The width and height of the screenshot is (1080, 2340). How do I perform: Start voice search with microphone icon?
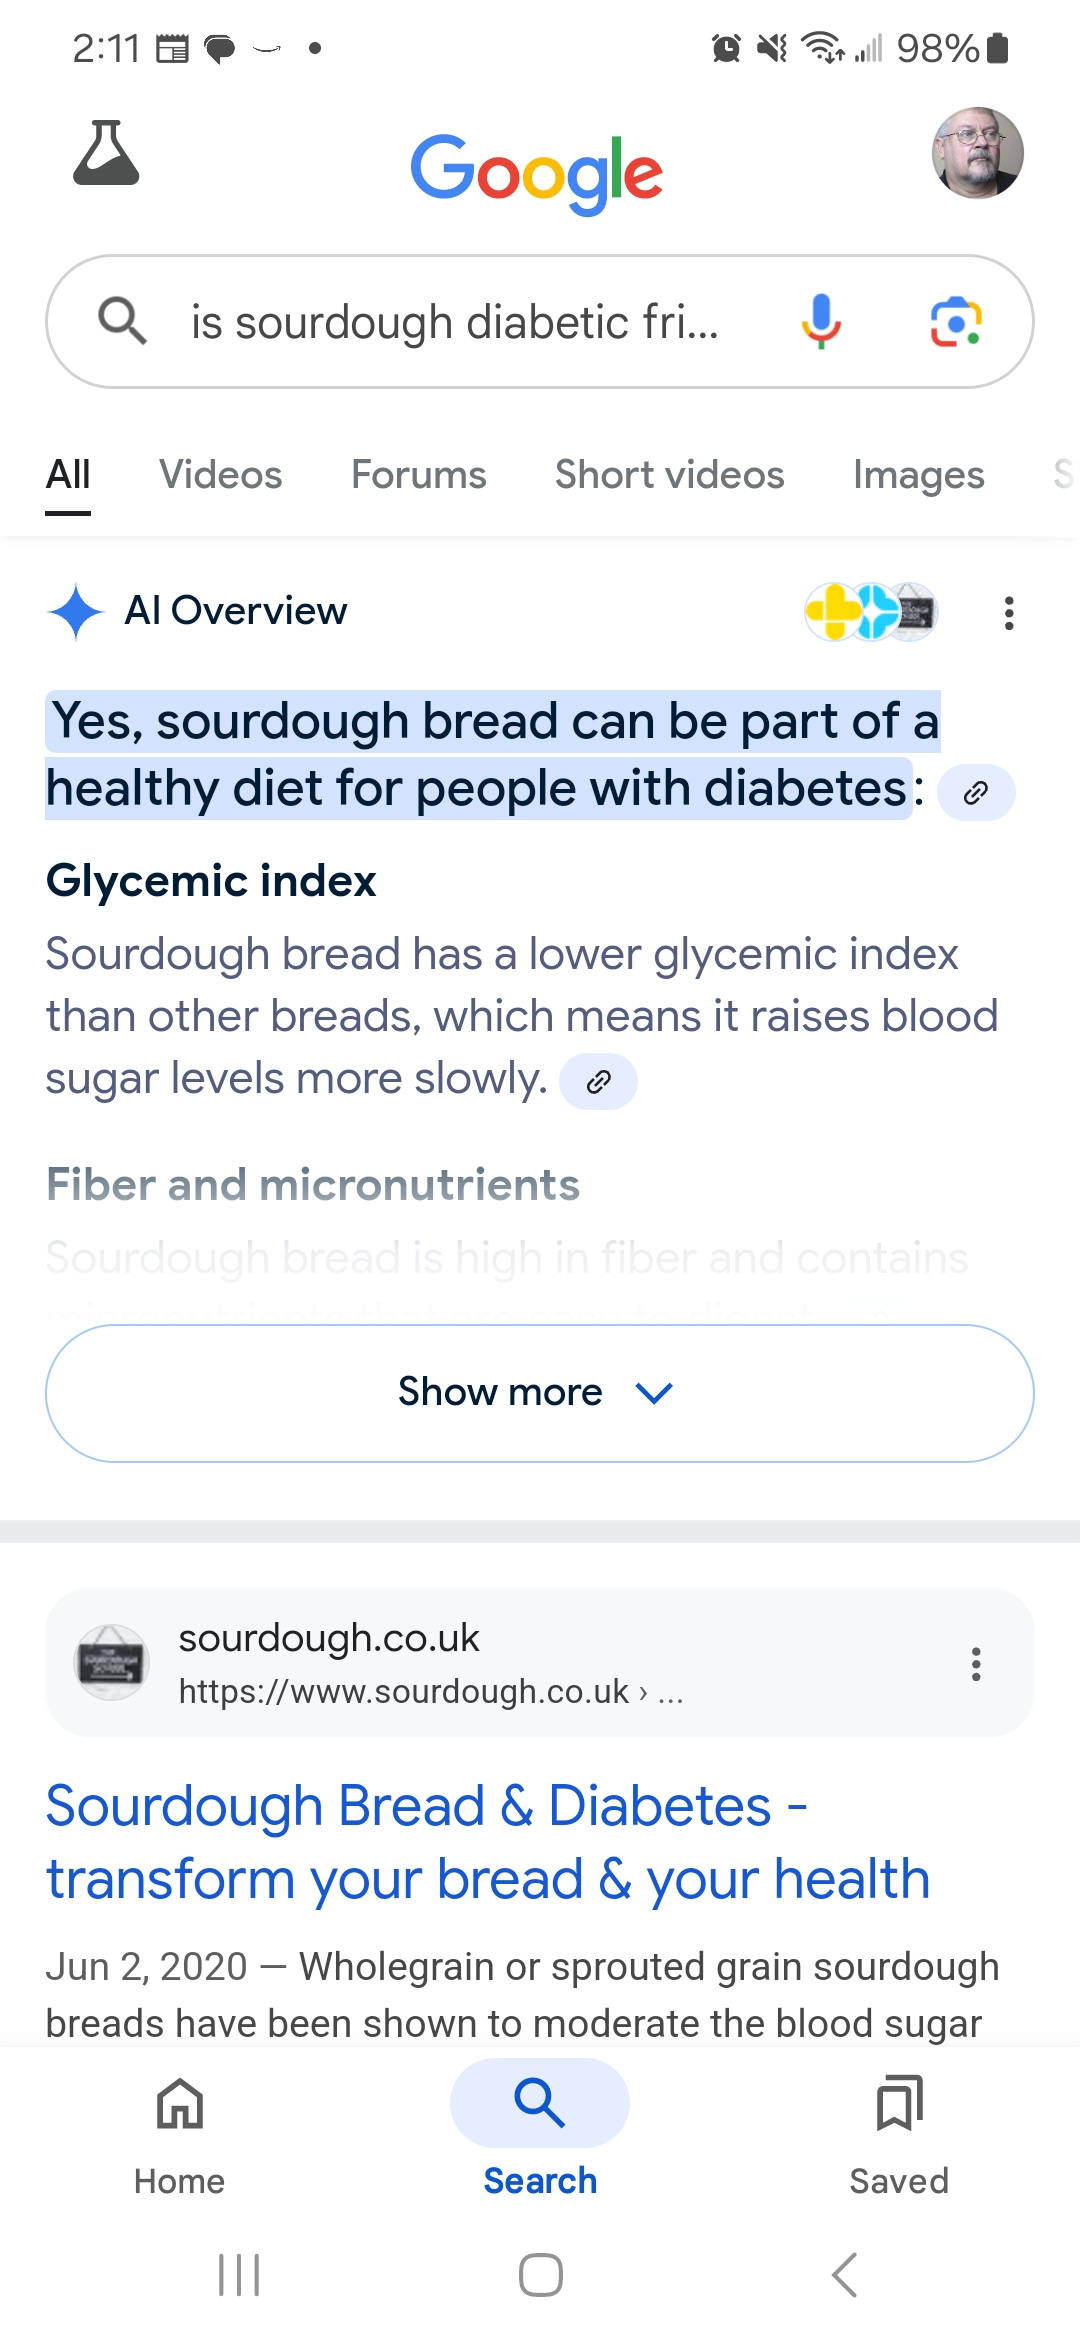click(x=821, y=322)
